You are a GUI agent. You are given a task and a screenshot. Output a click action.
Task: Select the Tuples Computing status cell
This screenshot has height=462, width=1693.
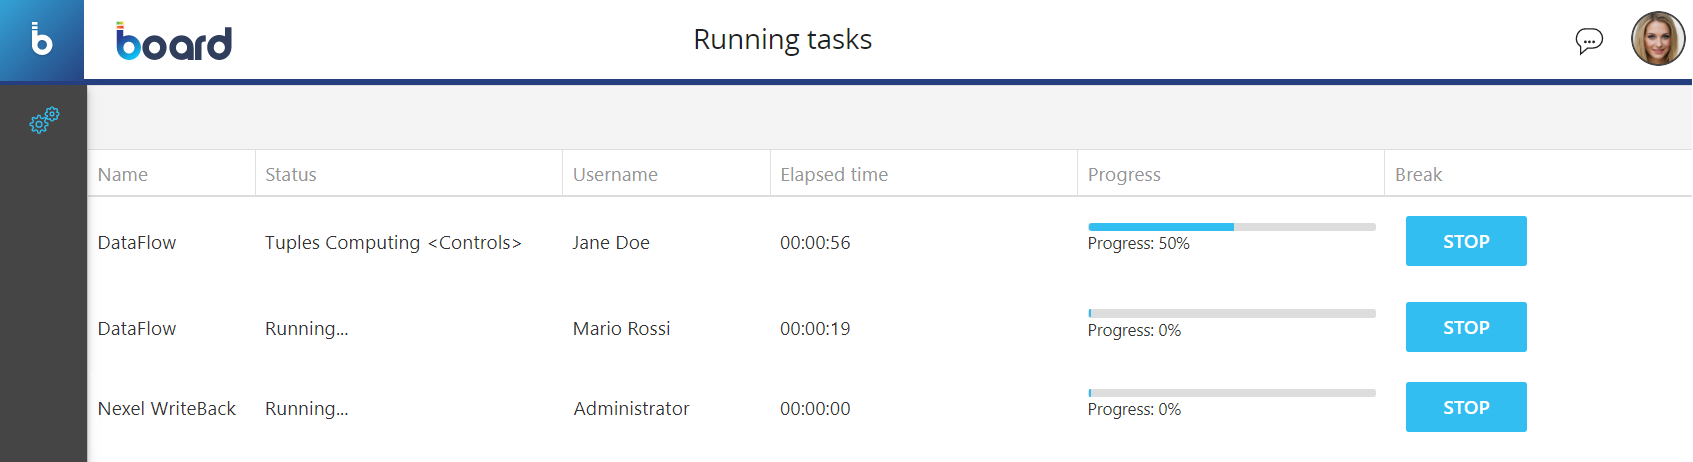pyautogui.click(x=393, y=242)
